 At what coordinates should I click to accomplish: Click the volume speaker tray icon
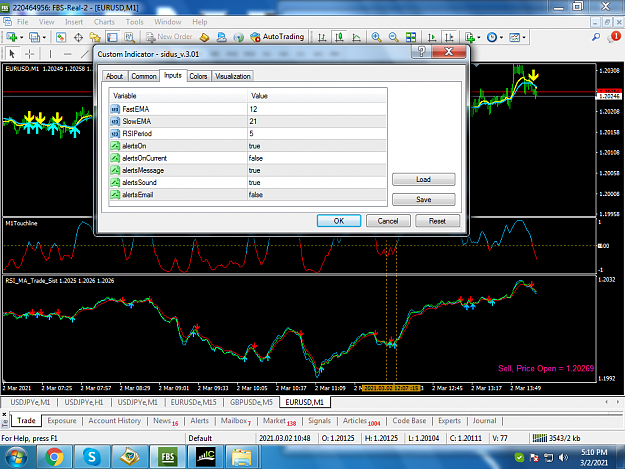(563, 457)
